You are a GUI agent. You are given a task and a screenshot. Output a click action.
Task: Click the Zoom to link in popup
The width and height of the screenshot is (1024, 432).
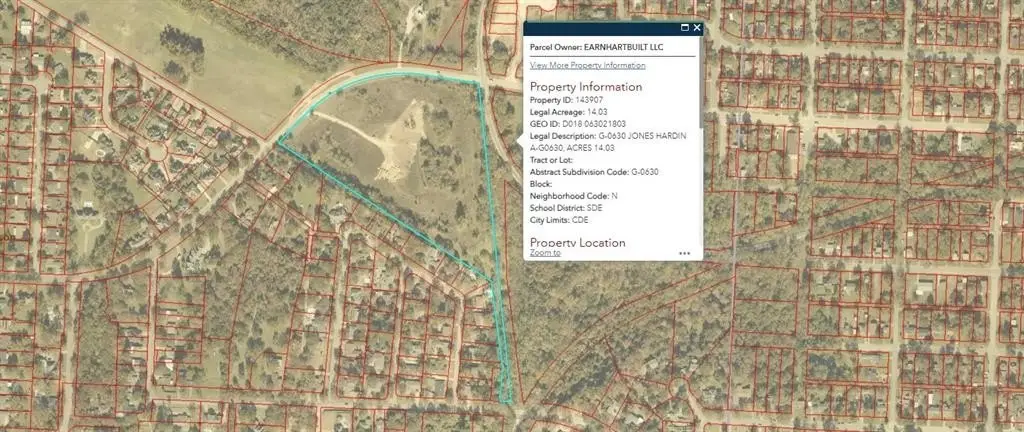coord(545,253)
